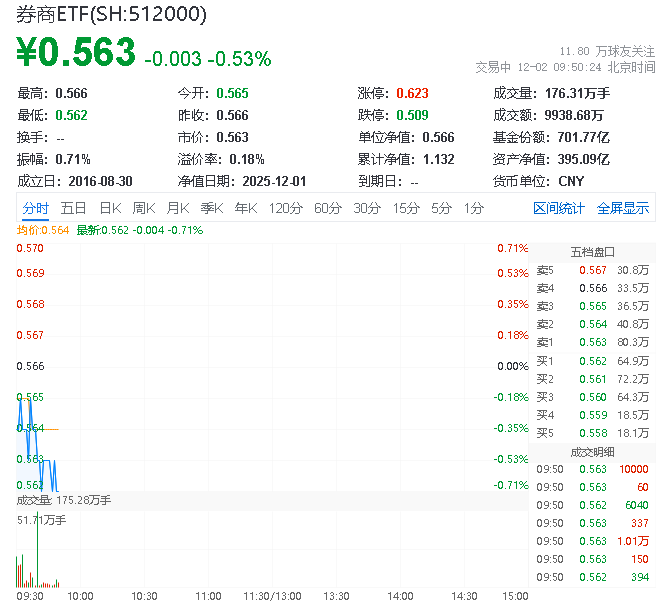This screenshot has height=615, width=656.
Task: Open the 年K chart tab
Action: tap(245, 208)
